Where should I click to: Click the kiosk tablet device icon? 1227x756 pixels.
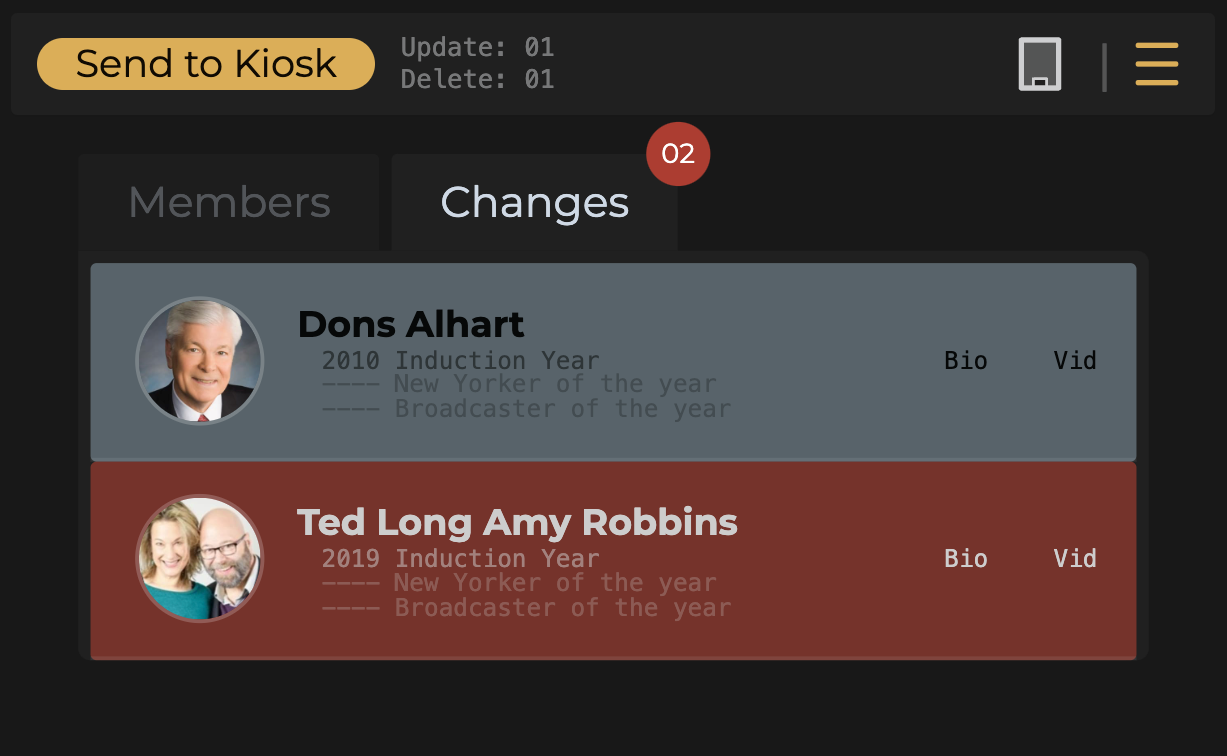[1040, 65]
